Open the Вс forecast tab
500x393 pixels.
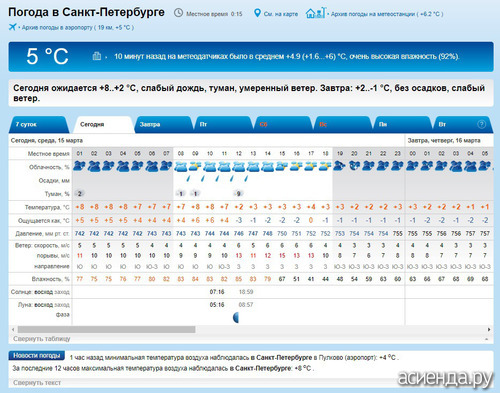pyautogui.click(x=343, y=124)
